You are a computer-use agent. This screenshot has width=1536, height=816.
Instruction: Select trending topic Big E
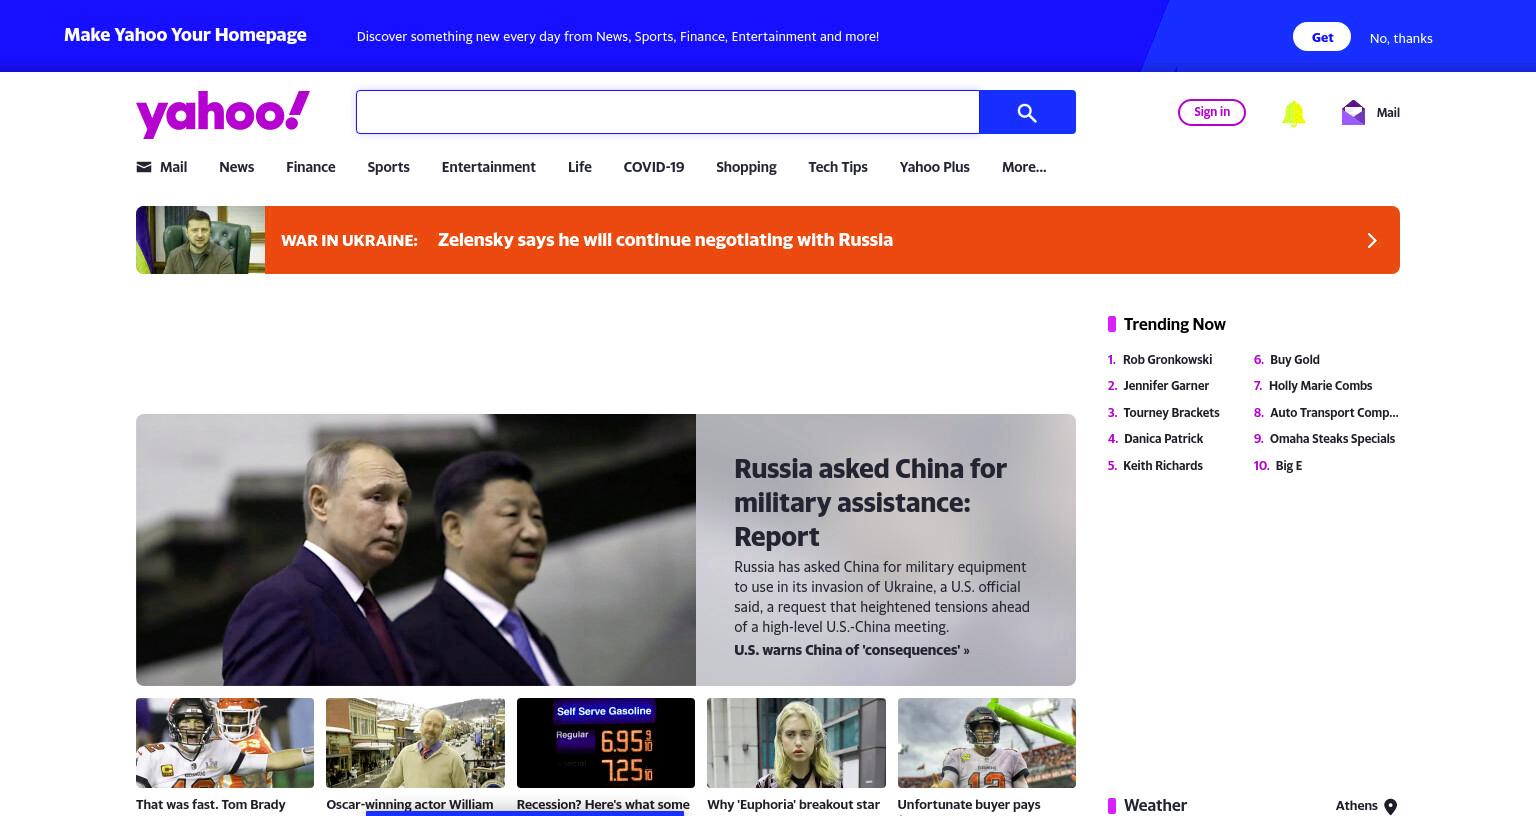[x=1289, y=466]
